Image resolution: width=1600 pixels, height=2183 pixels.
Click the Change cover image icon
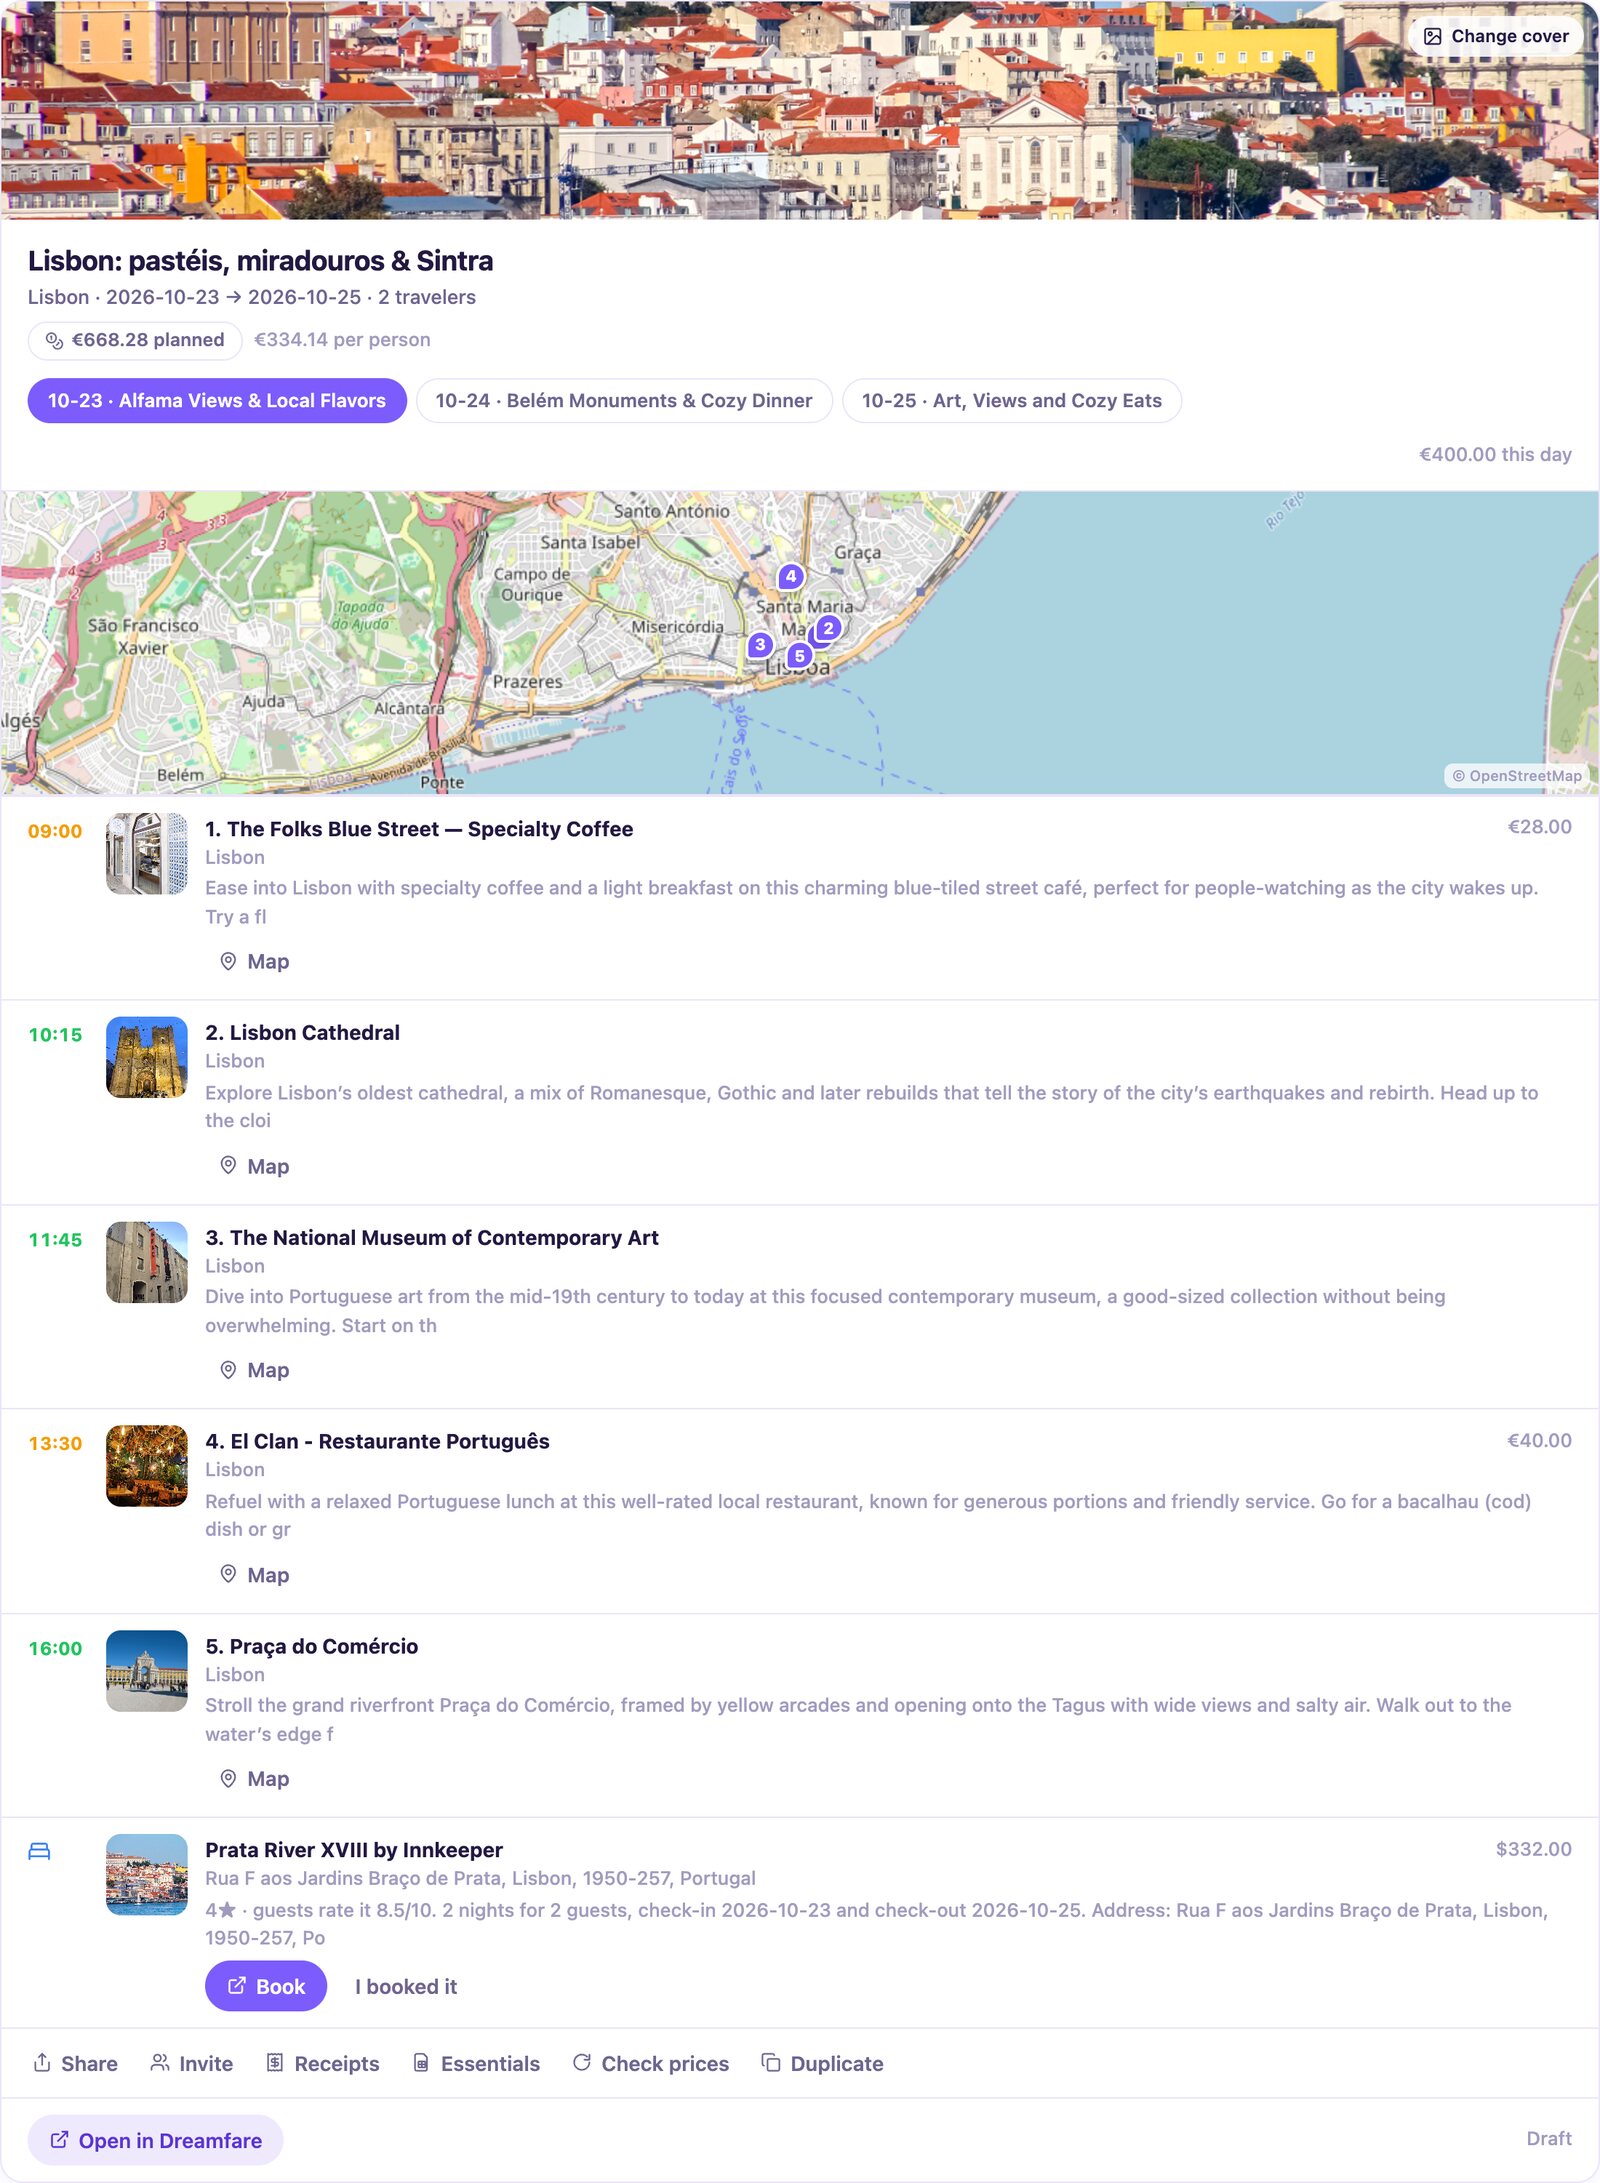(1432, 37)
